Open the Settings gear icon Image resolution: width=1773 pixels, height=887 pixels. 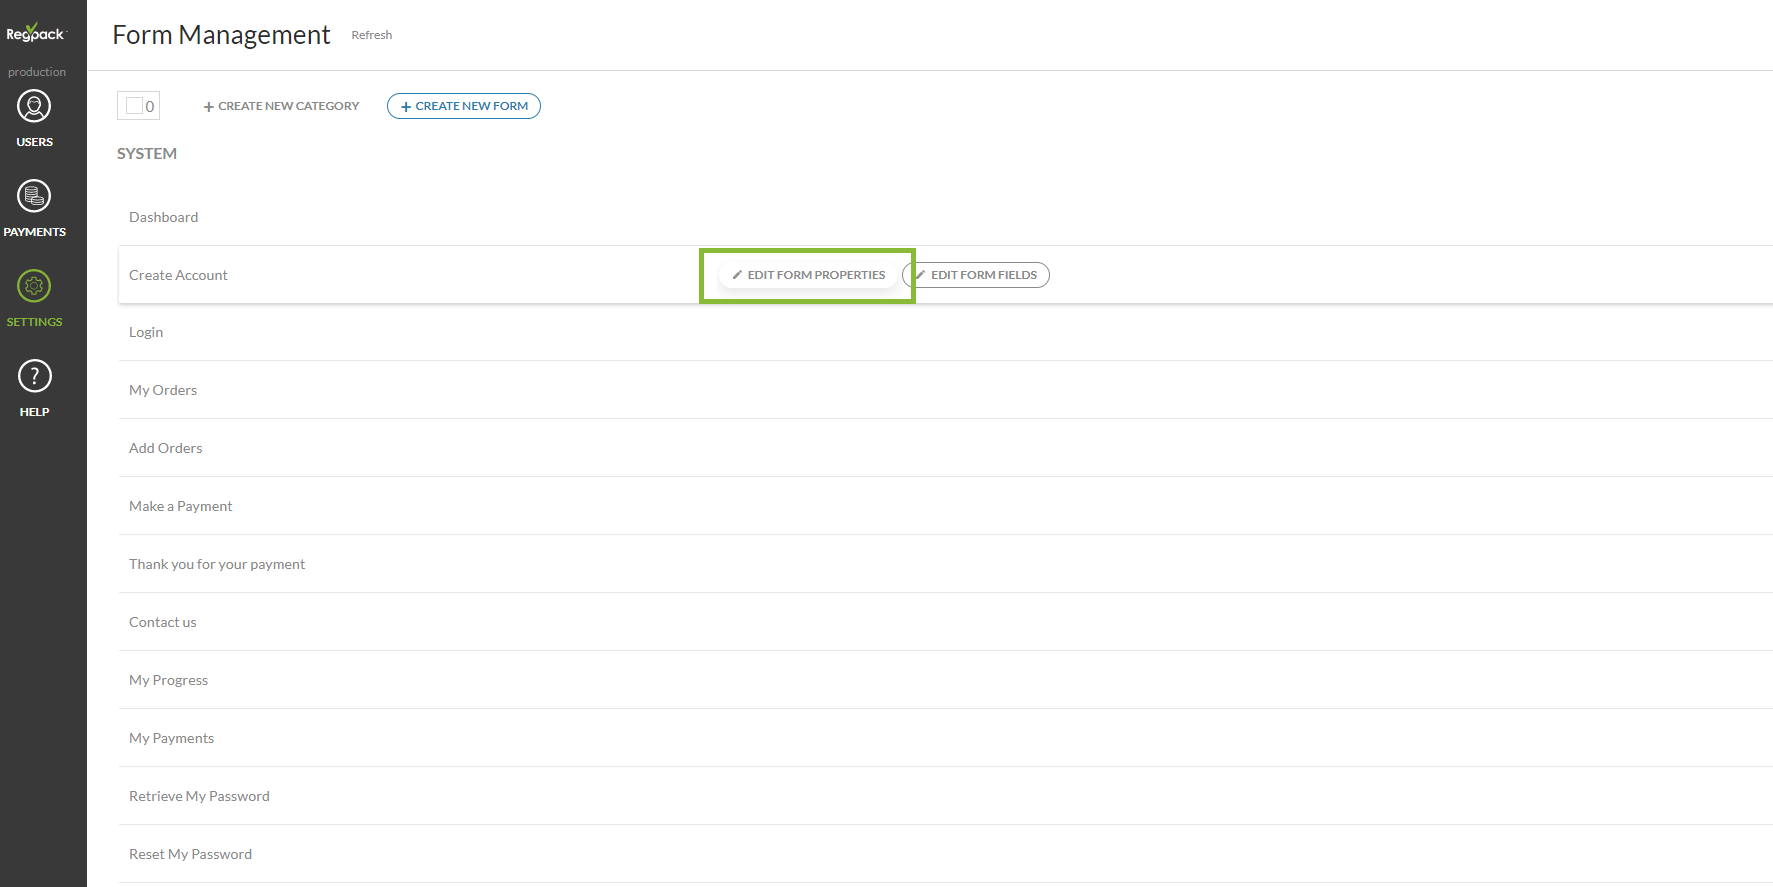tap(34, 287)
